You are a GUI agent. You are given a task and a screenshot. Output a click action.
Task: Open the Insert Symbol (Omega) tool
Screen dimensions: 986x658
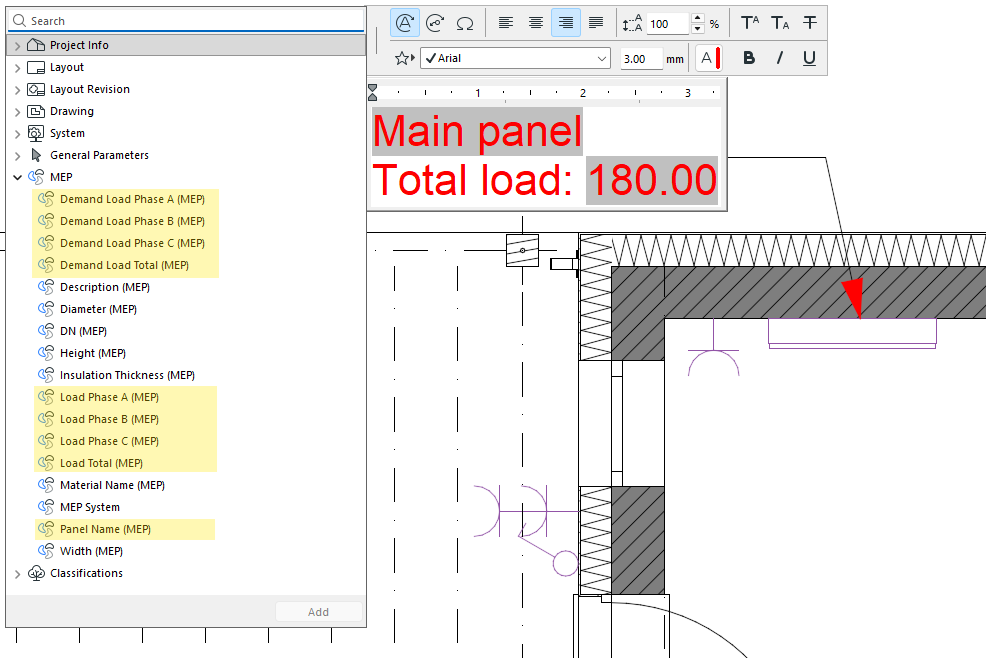tap(465, 24)
